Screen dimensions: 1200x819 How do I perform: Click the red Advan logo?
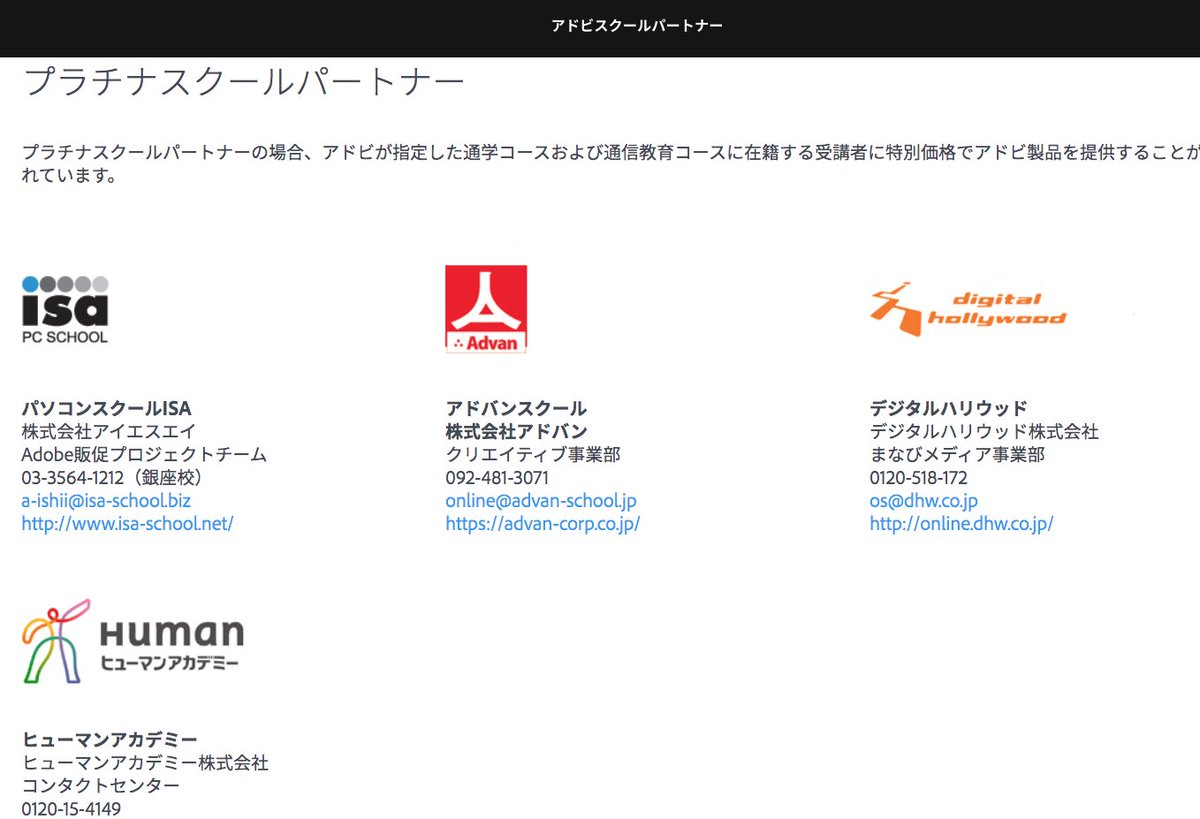coord(486,309)
